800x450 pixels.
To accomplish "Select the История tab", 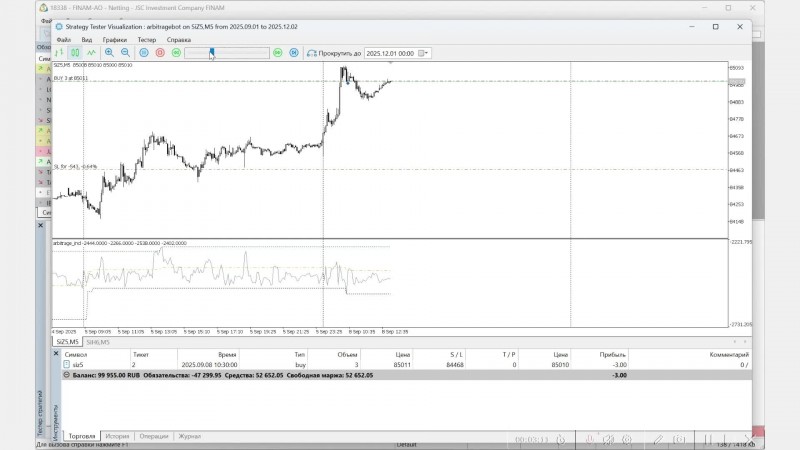I will (x=117, y=436).
